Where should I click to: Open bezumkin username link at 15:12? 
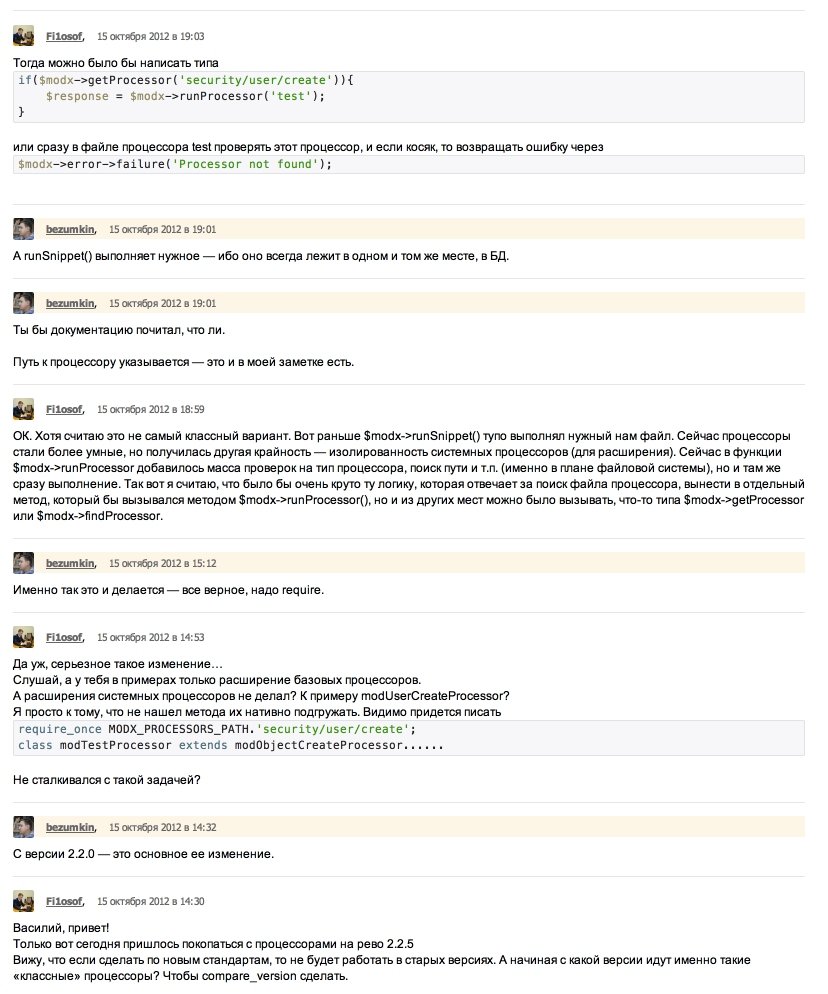click(x=70, y=564)
